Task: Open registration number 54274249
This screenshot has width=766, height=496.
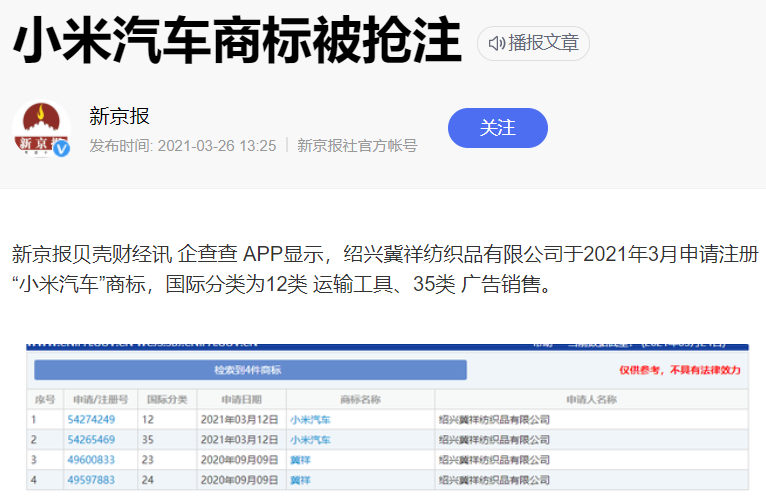Action: coord(91,419)
